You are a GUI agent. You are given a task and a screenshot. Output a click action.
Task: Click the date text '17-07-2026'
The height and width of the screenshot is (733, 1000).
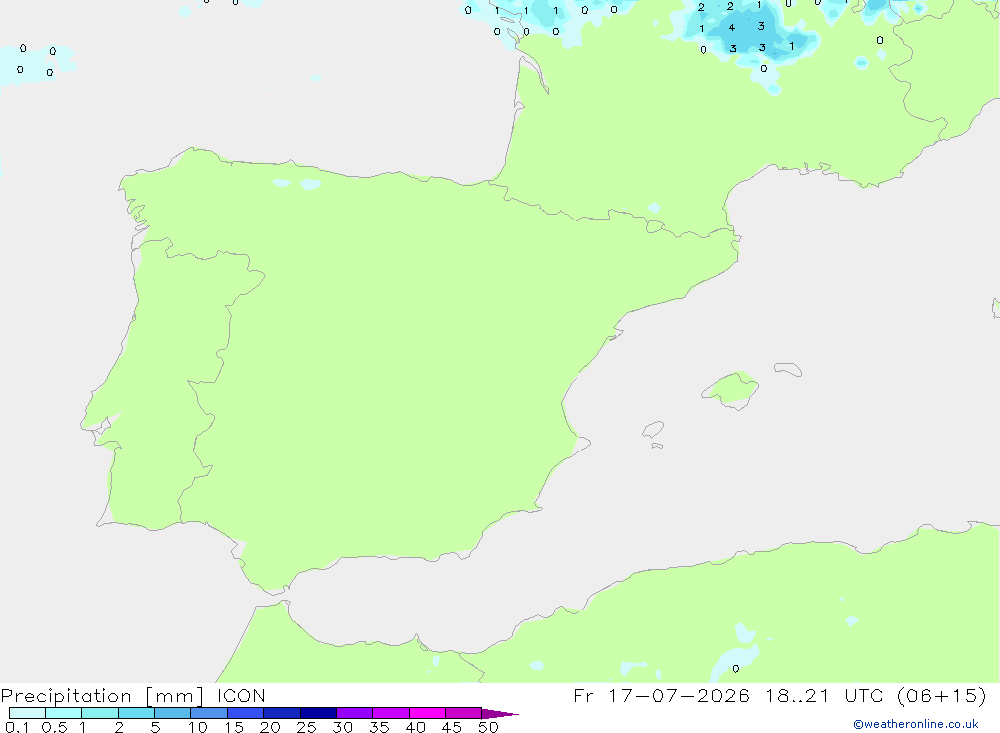tap(679, 695)
